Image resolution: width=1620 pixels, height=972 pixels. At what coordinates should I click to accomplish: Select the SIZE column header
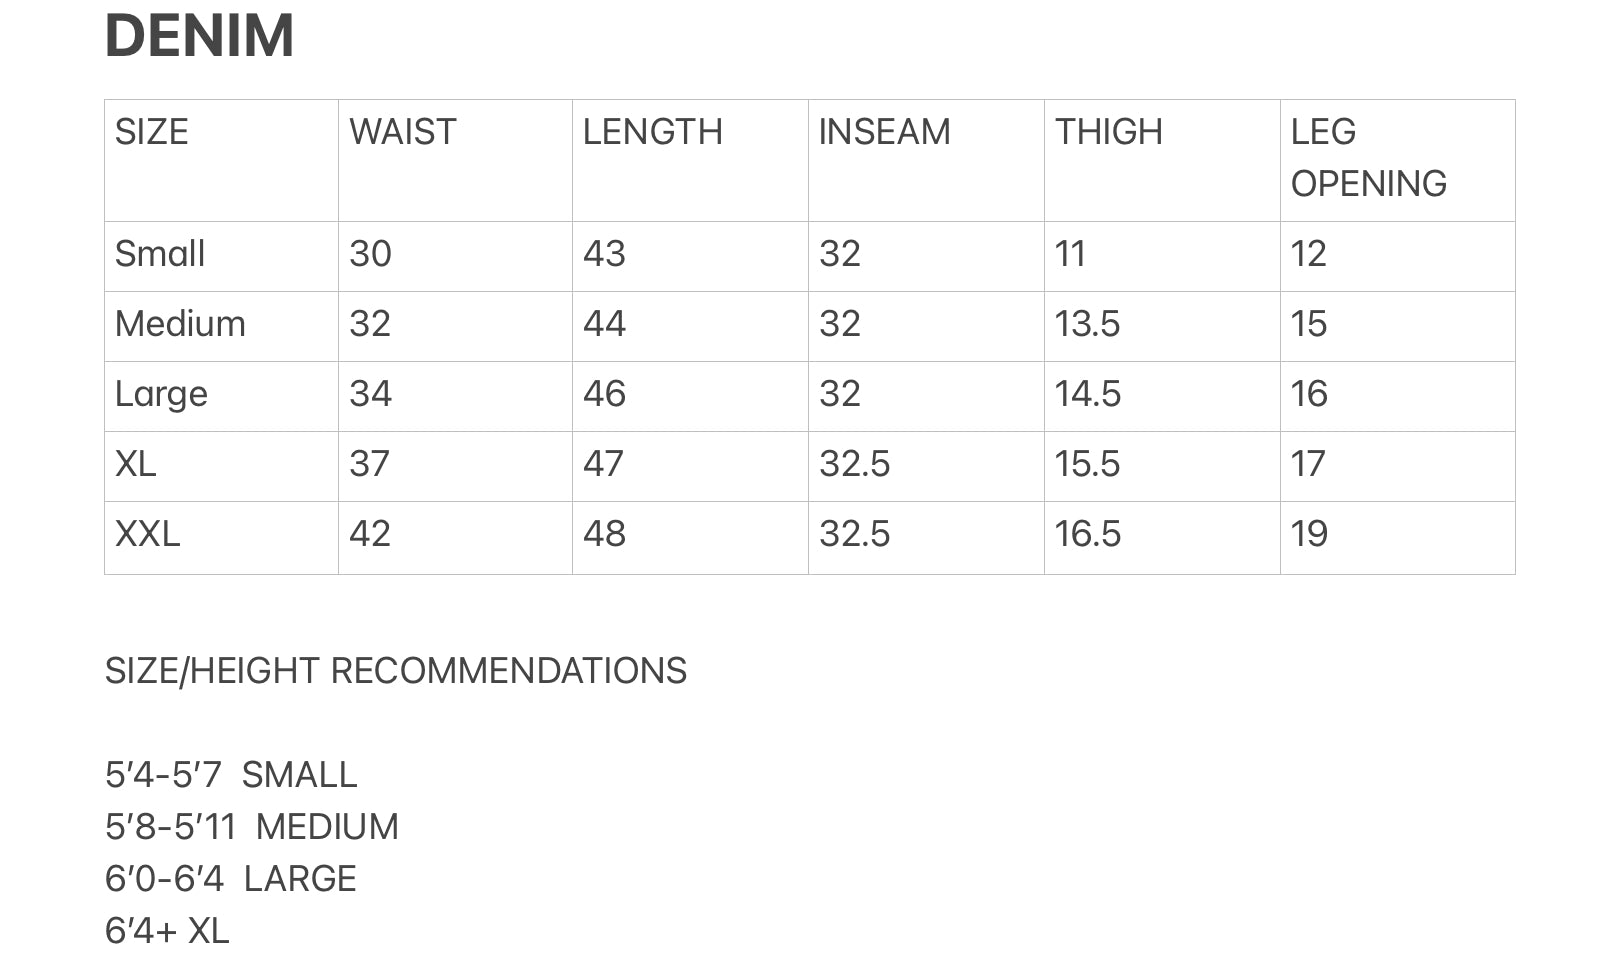pos(152,132)
